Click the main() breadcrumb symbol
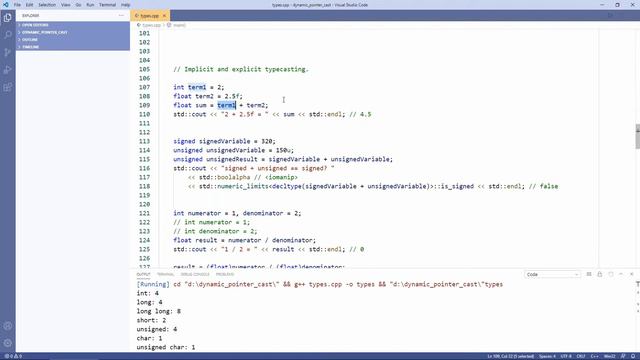Image resolution: width=640 pixels, height=360 pixels. tap(179, 25)
